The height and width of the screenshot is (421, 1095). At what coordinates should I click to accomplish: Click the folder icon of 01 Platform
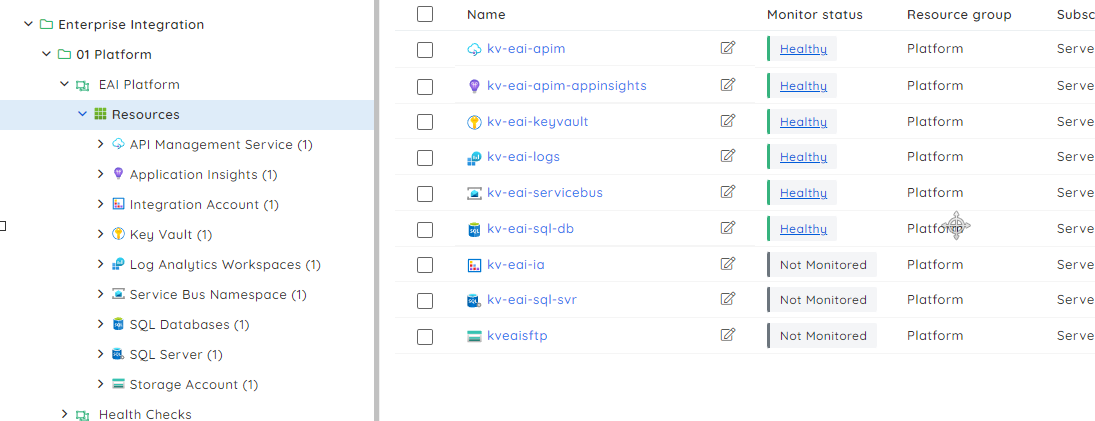64,54
